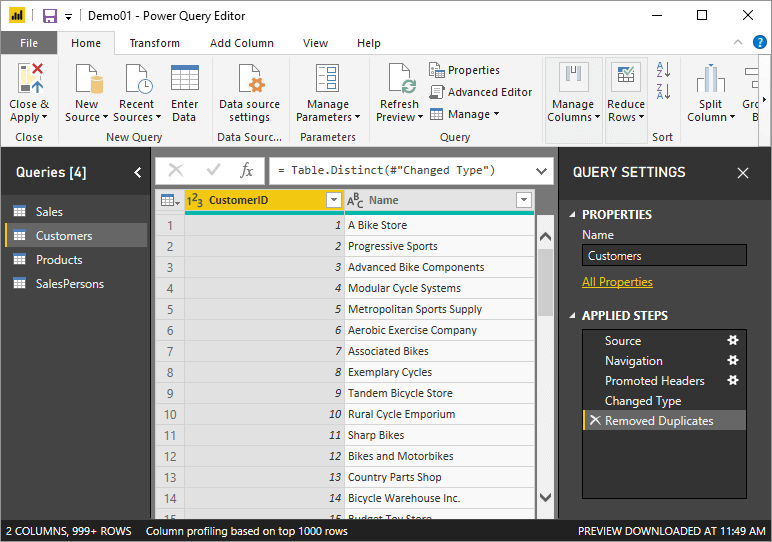
Task: Open the File tab
Action: (x=29, y=43)
